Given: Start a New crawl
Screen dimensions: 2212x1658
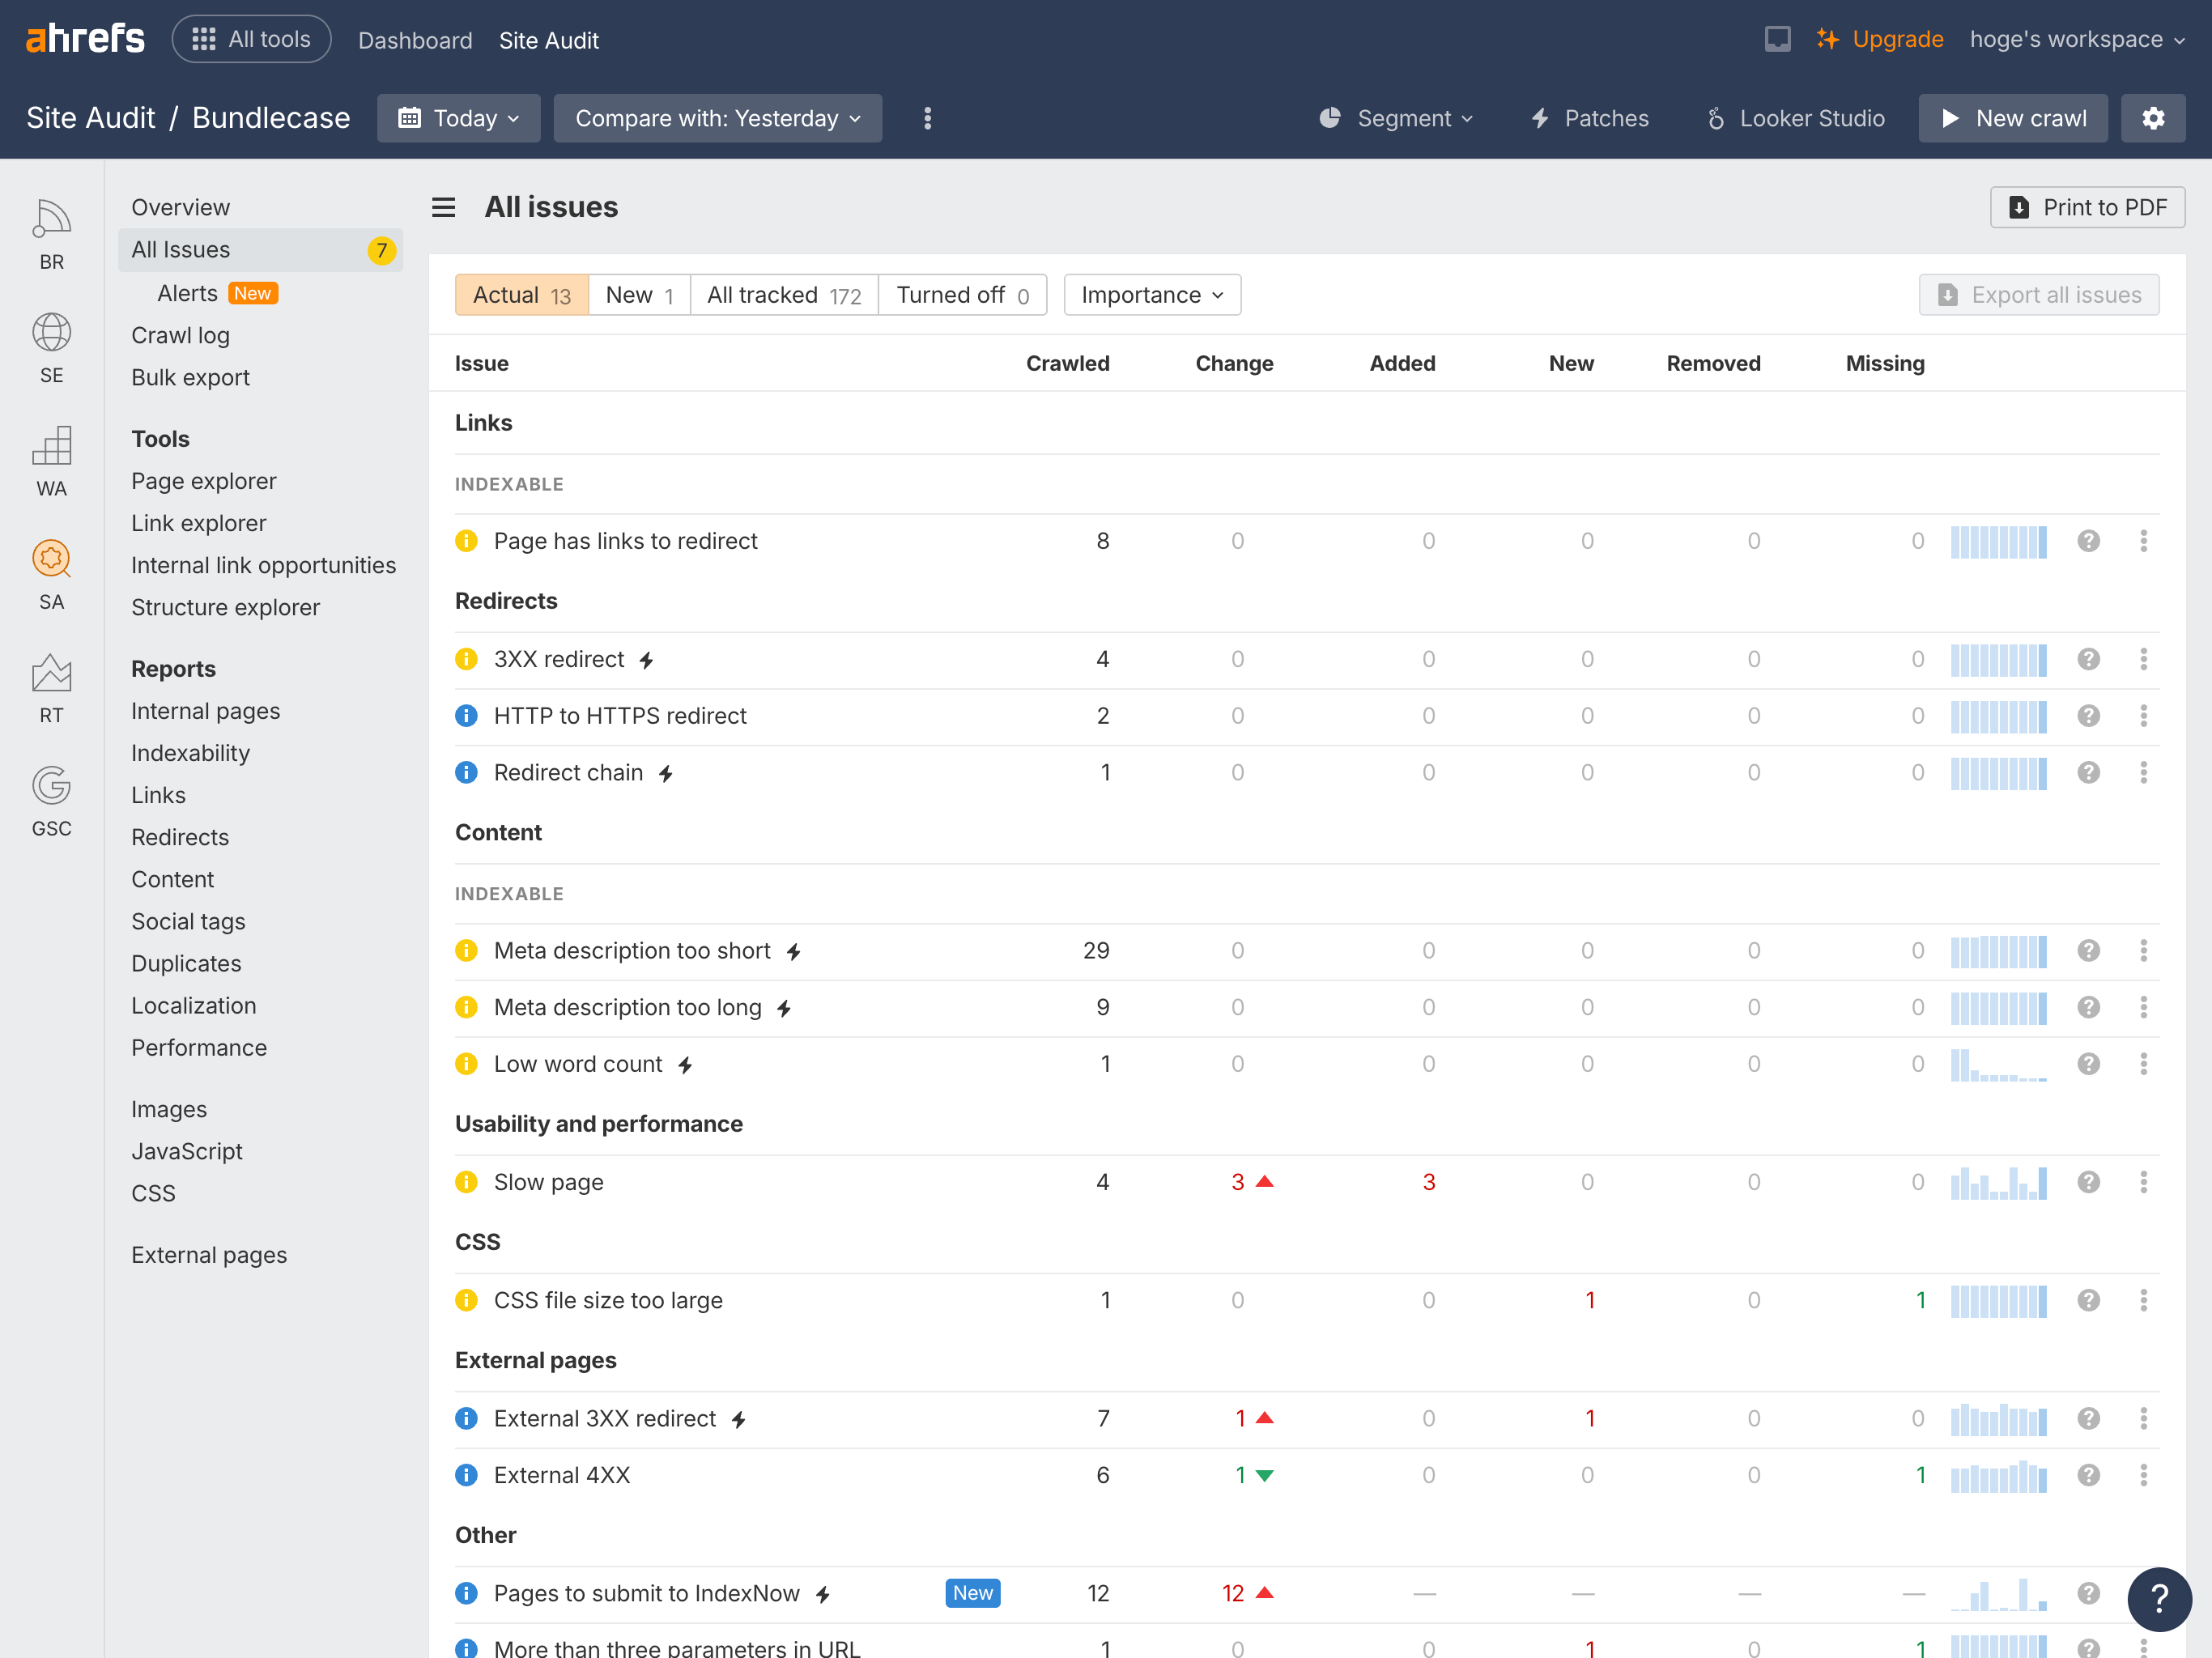Looking at the screenshot, I should [x=2013, y=118].
